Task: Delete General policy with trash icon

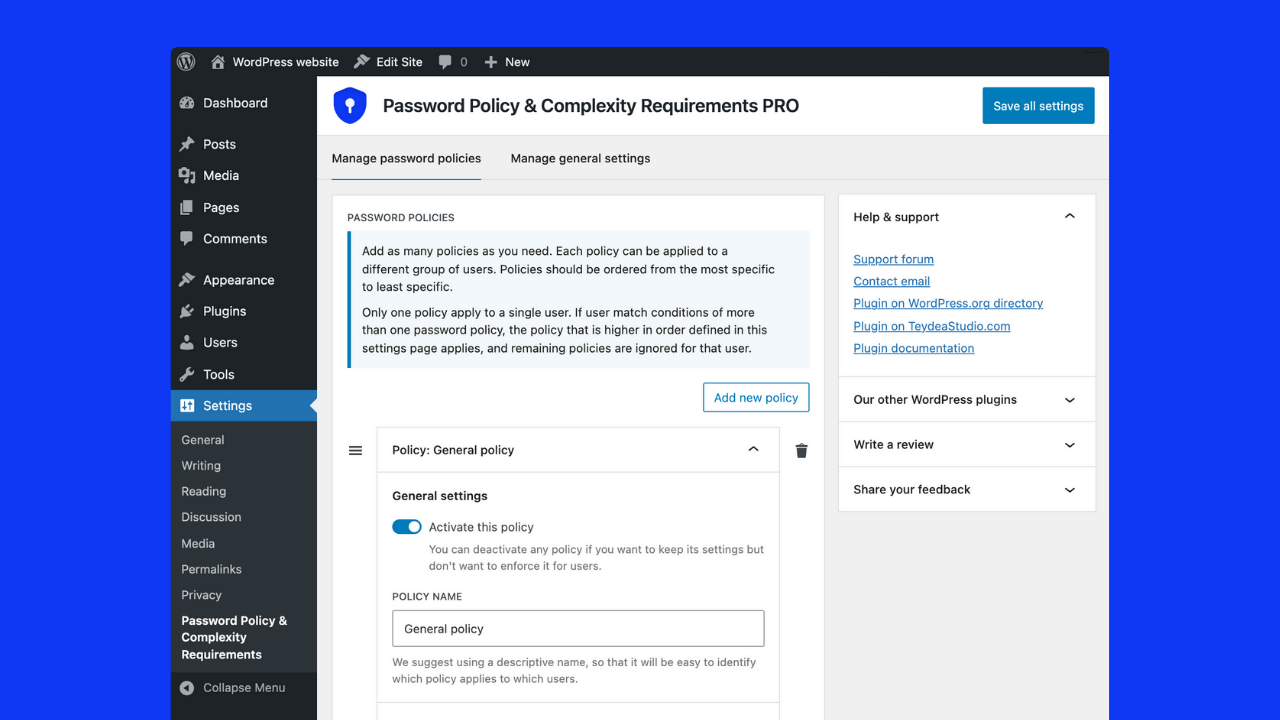Action: pos(801,451)
